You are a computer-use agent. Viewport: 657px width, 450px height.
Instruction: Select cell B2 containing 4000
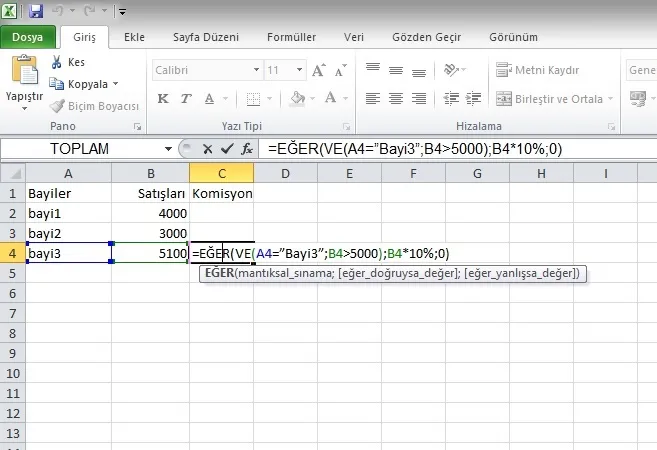point(150,212)
